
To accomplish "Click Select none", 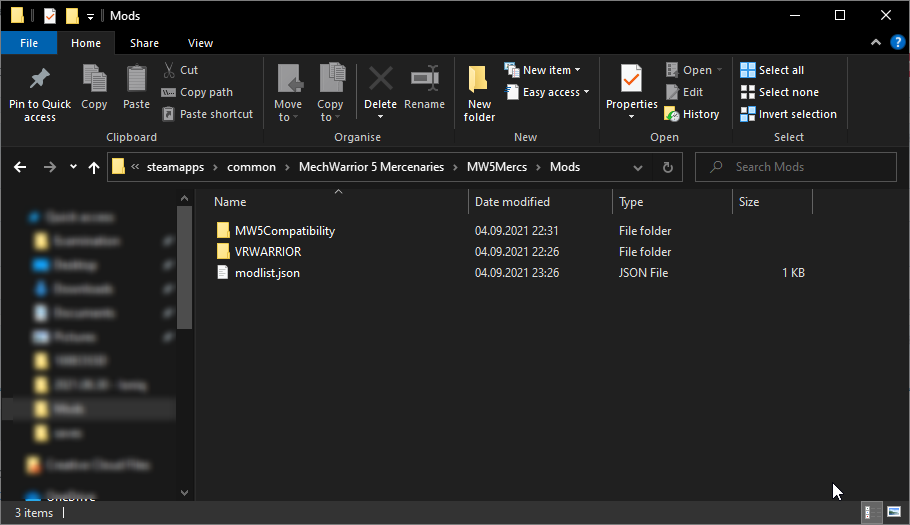I will [x=779, y=92].
